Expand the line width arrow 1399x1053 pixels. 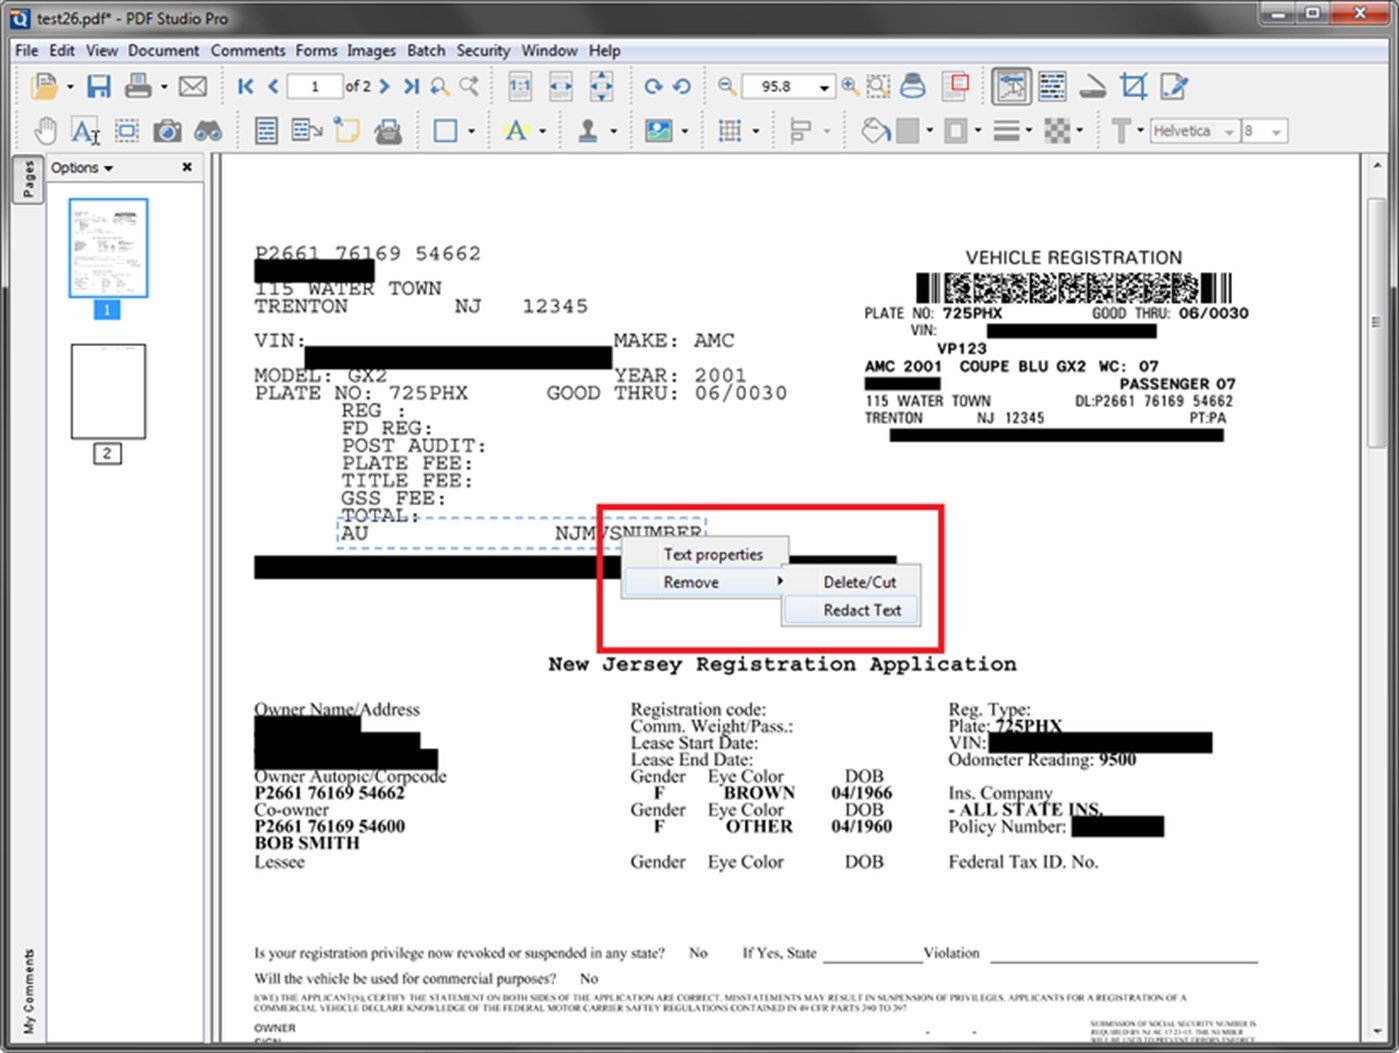coord(1030,131)
